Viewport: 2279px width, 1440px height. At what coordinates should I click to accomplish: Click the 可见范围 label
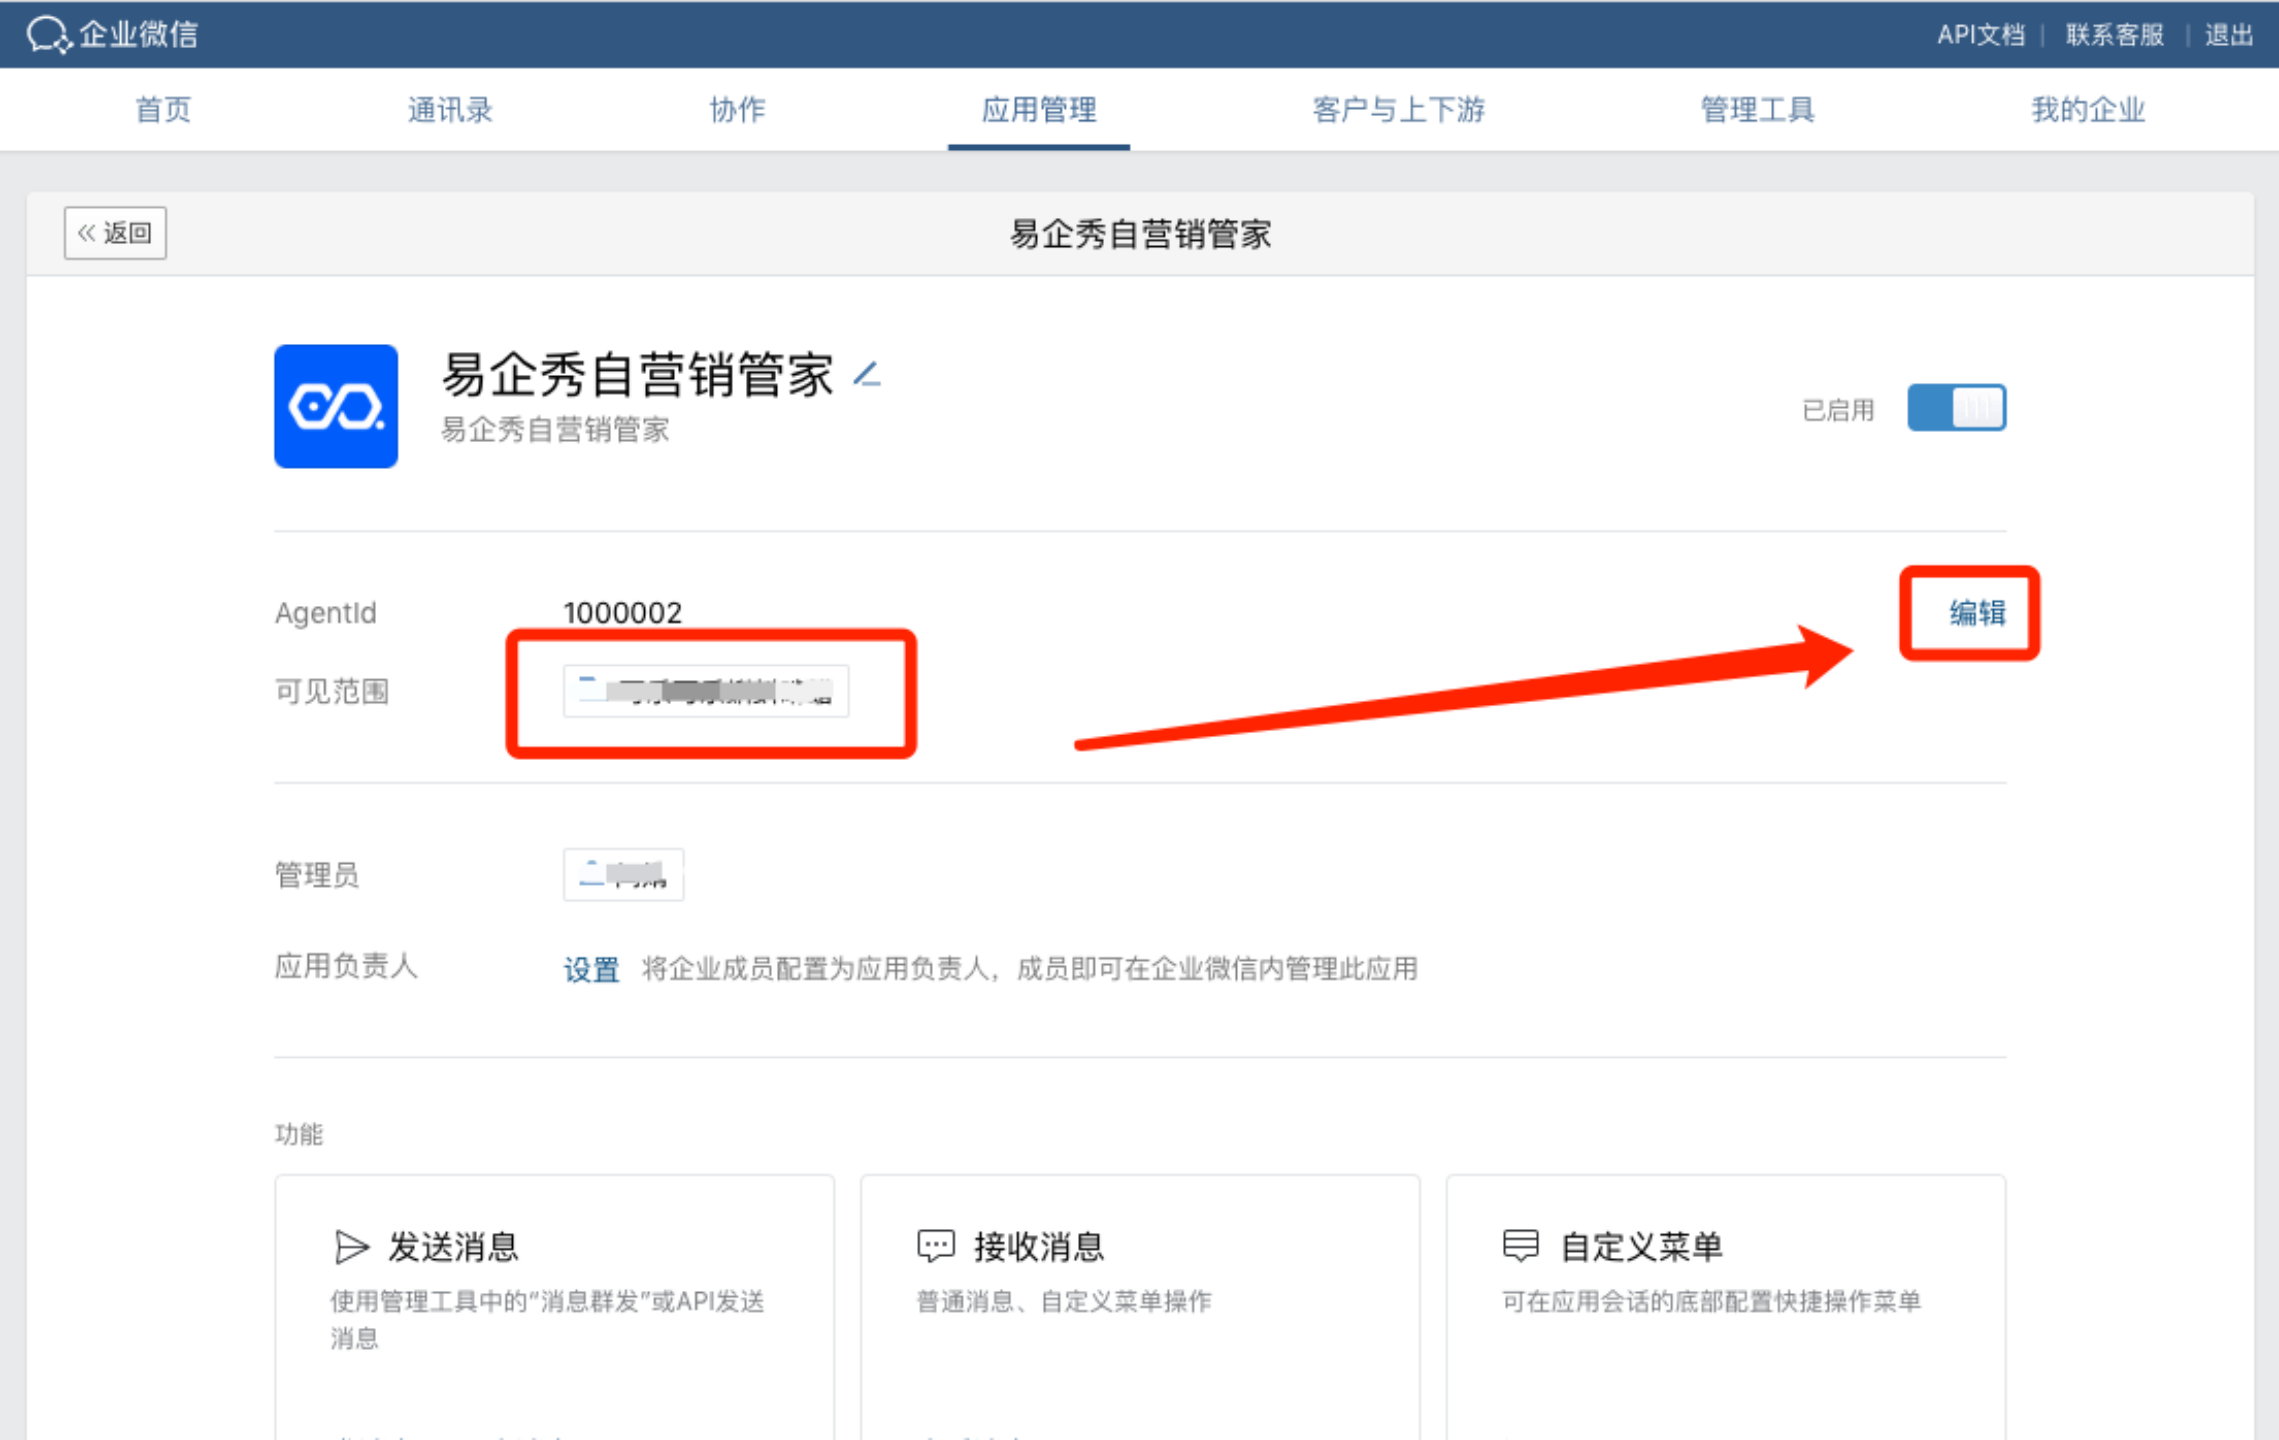pos(332,691)
